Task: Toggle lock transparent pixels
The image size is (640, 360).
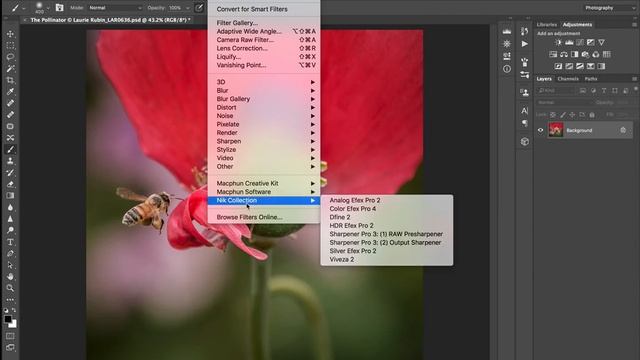Action: tap(553, 115)
